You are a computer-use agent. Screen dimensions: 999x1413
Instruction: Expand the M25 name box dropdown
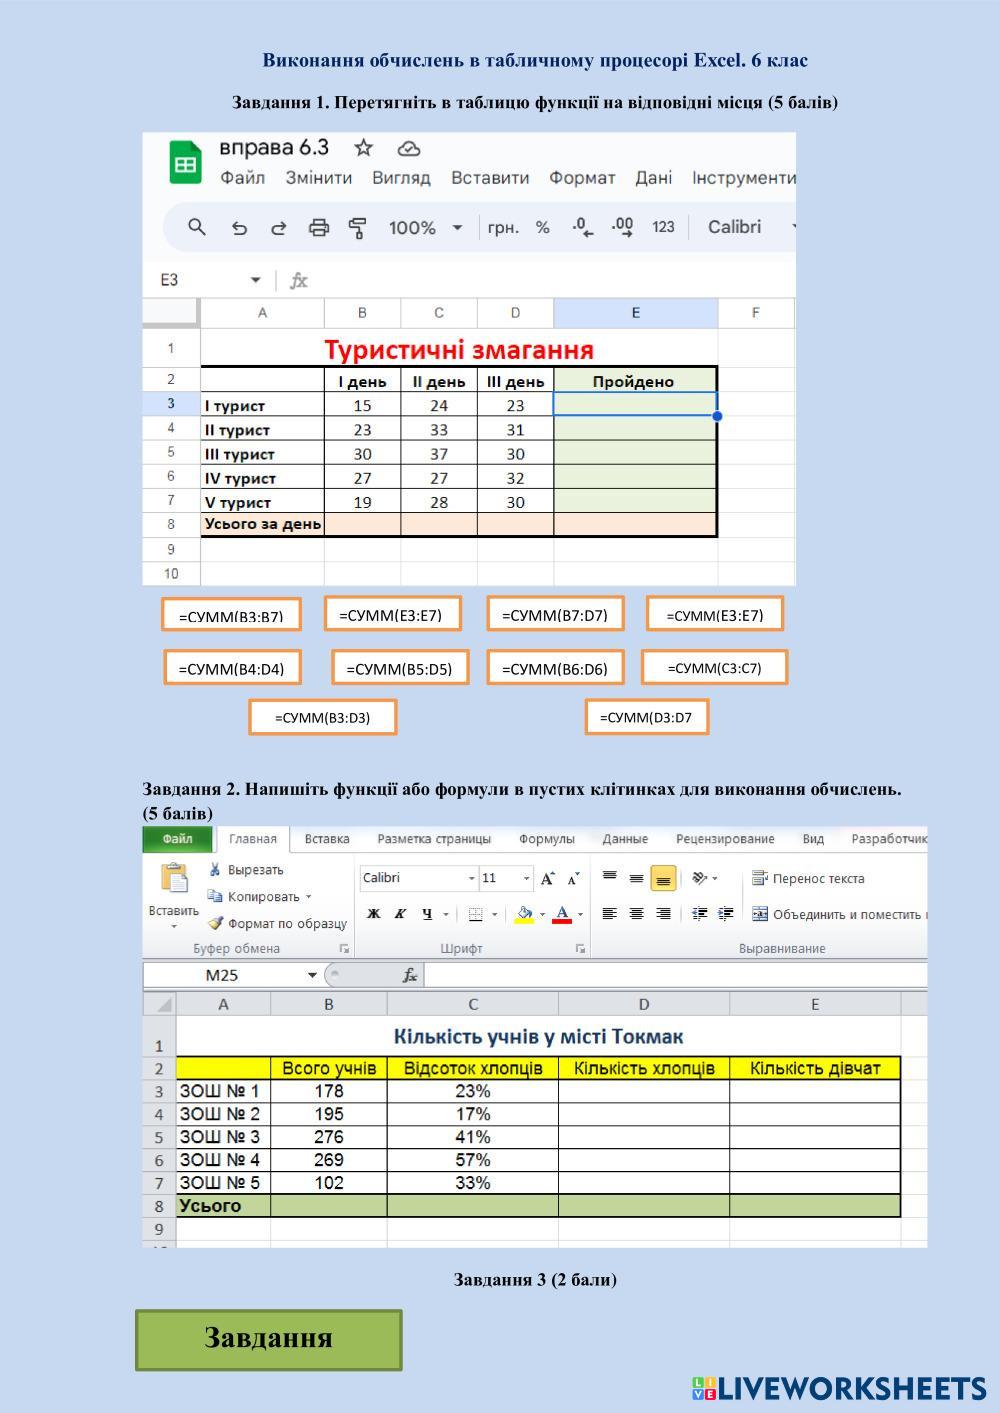(312, 975)
